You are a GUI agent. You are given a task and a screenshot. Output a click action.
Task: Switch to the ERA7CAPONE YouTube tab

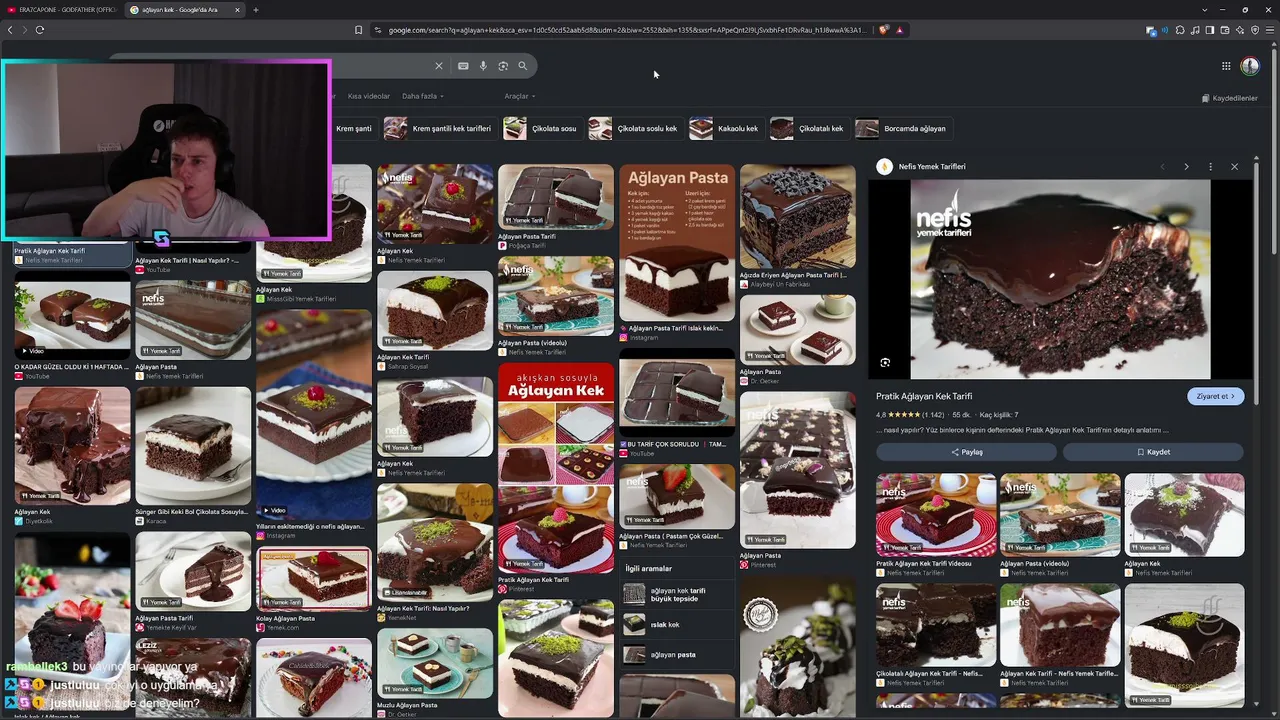pos(62,10)
